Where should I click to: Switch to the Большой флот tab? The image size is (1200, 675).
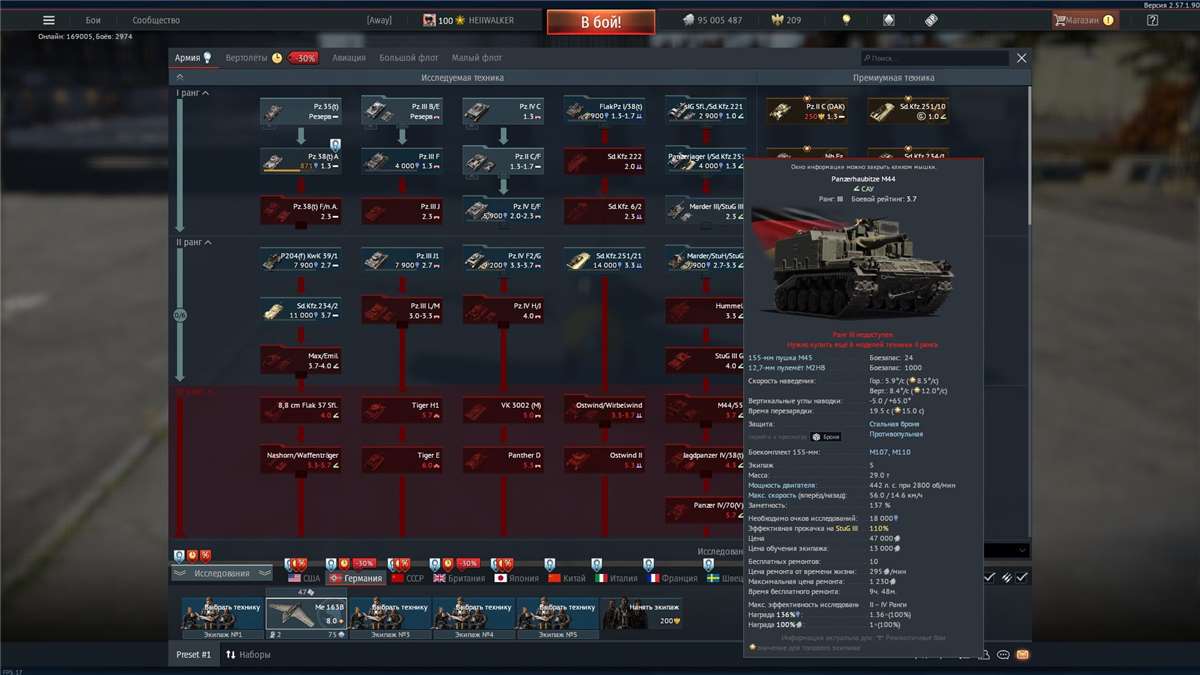409,58
